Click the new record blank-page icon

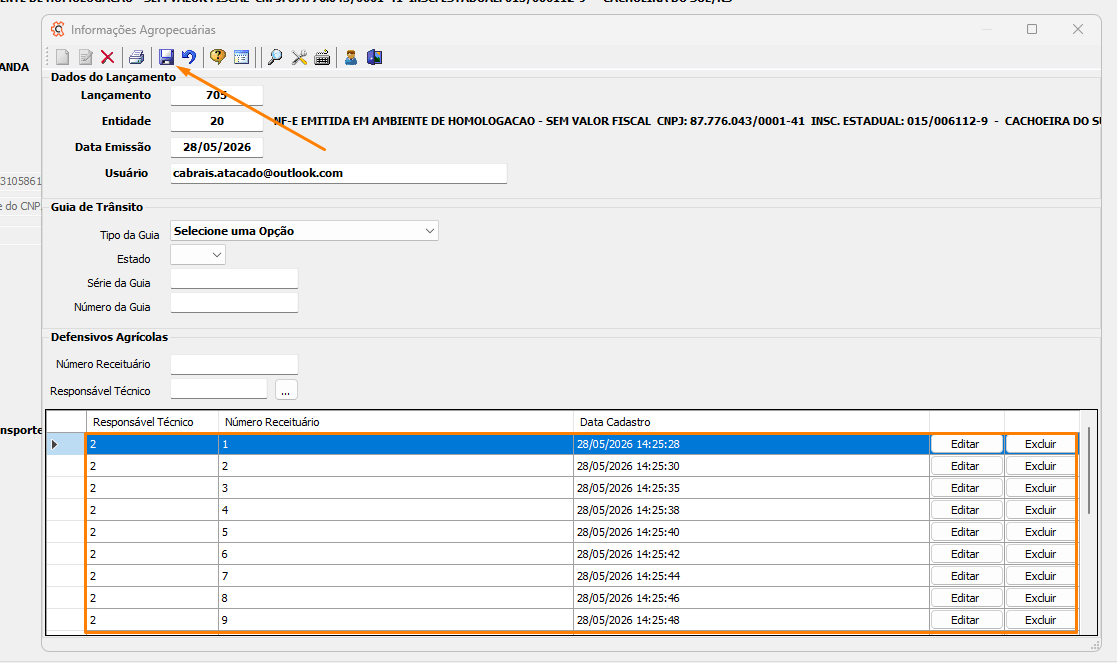(x=63, y=57)
